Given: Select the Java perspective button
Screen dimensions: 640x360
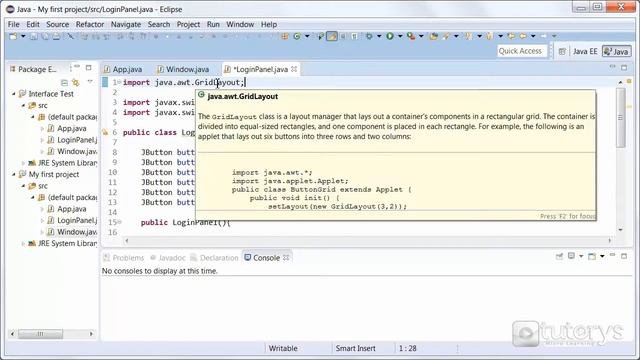Looking at the screenshot, I should 617,51.
